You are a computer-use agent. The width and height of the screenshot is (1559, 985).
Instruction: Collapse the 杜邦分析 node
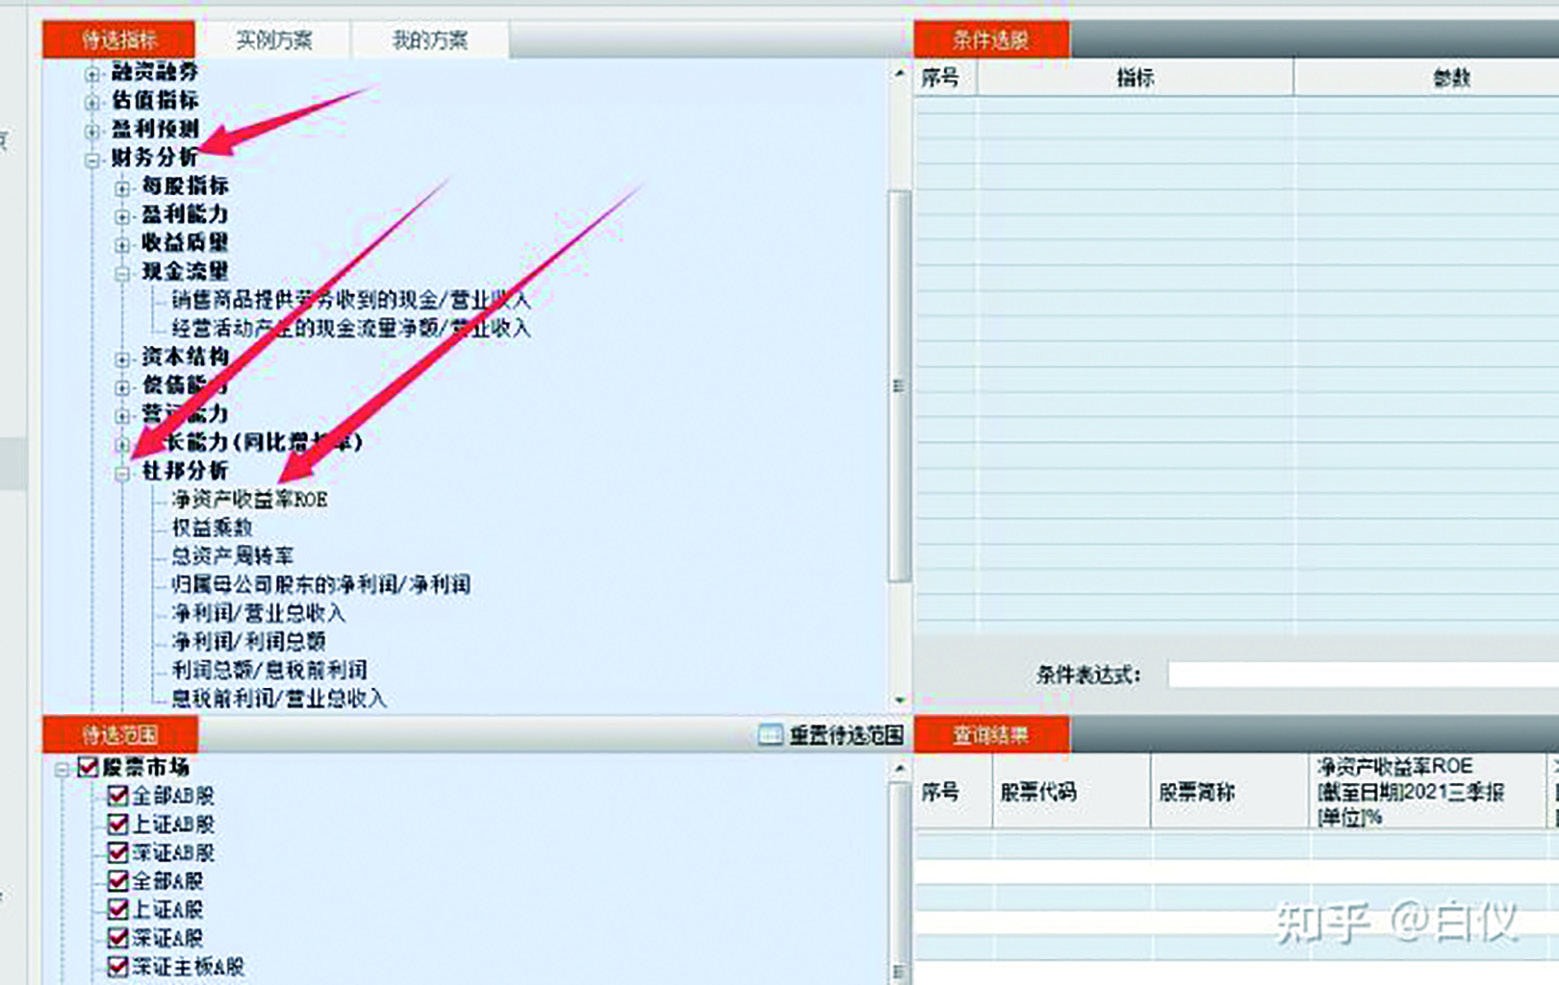(122, 473)
